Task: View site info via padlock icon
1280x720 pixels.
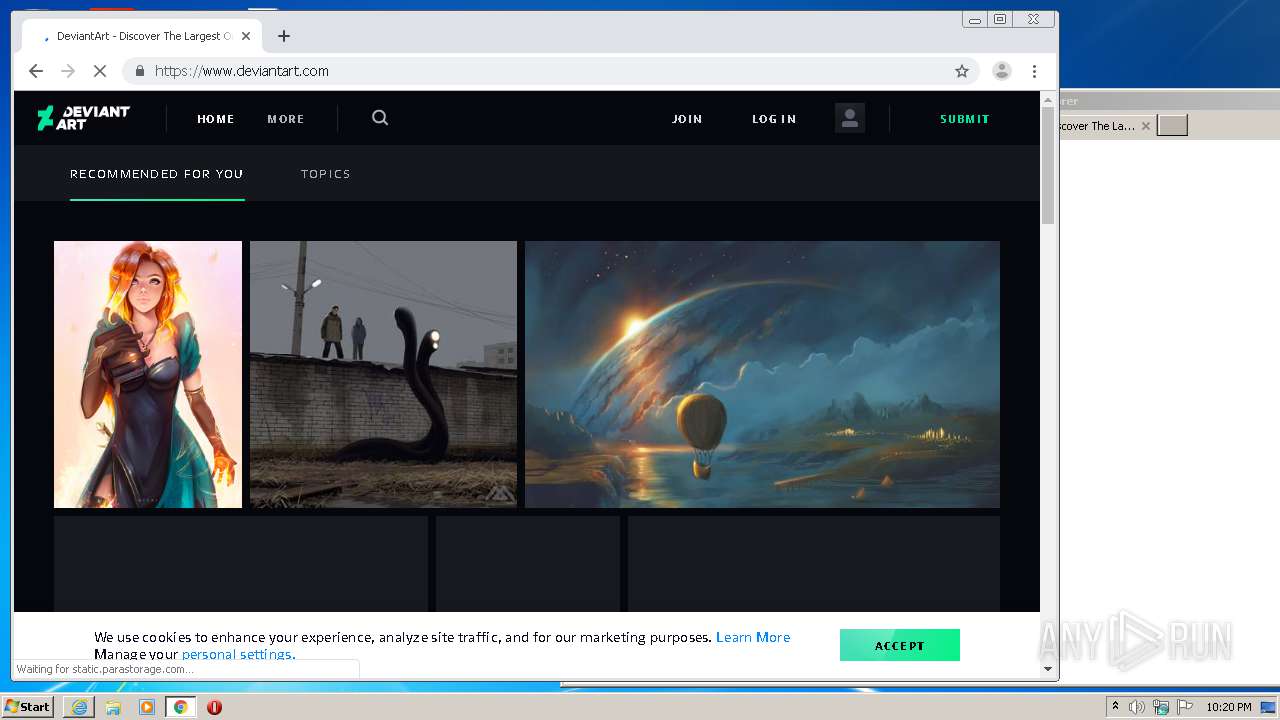Action: [139, 71]
